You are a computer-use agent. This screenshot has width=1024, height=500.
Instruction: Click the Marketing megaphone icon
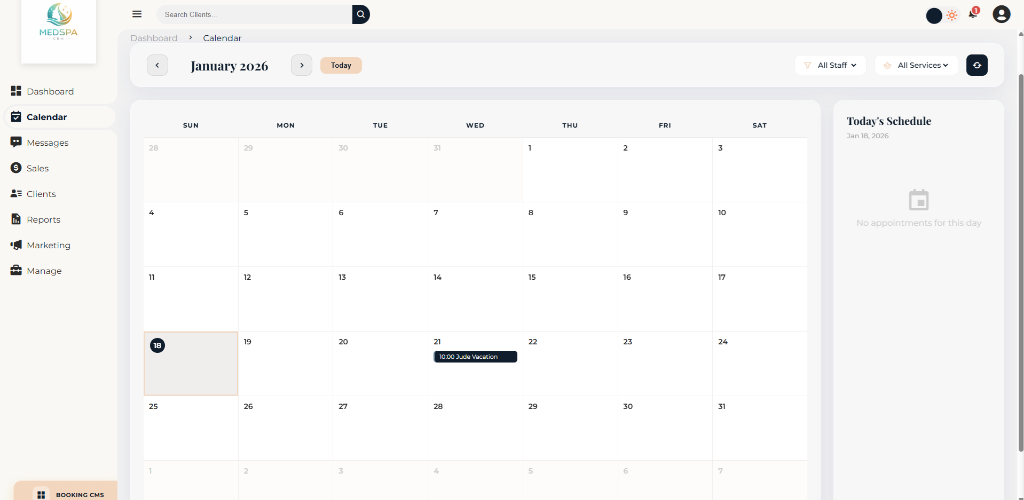click(x=16, y=245)
